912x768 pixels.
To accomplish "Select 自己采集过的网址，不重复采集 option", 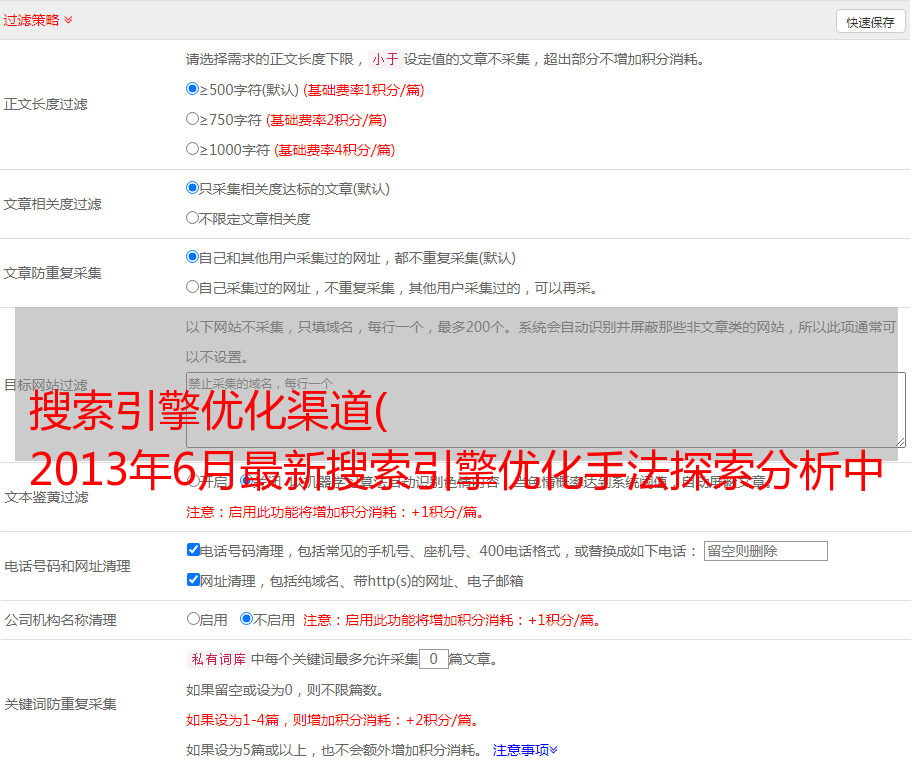I will (x=192, y=286).
